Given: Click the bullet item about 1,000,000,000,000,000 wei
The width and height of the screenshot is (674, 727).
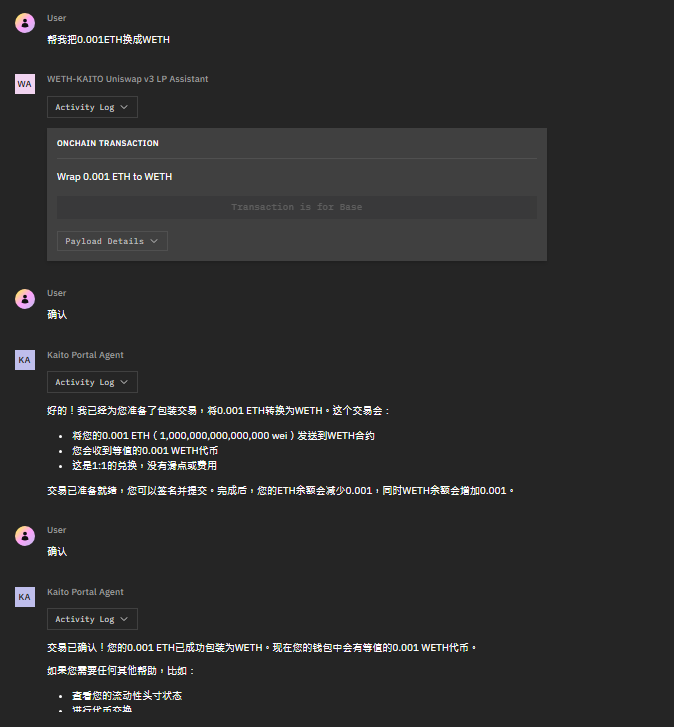Looking at the screenshot, I should pos(223,436).
